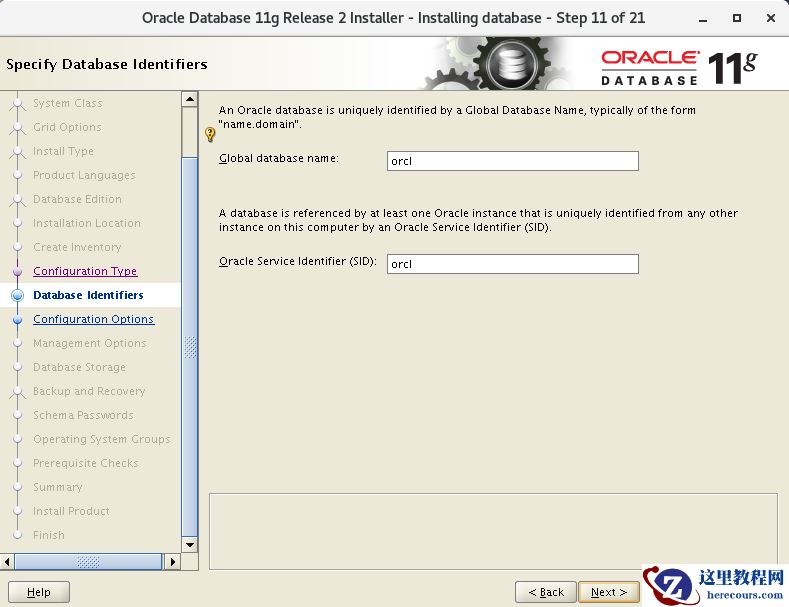
Task: Click the Next button
Action: coord(609,592)
